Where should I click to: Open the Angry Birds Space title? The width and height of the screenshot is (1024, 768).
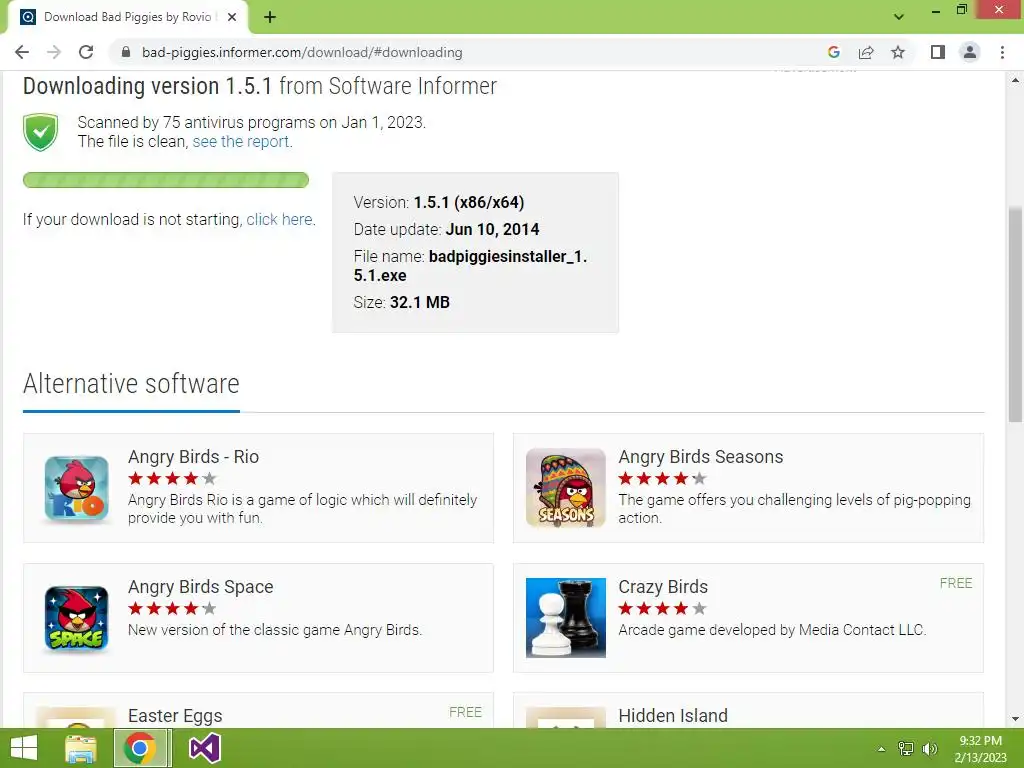click(x=200, y=586)
